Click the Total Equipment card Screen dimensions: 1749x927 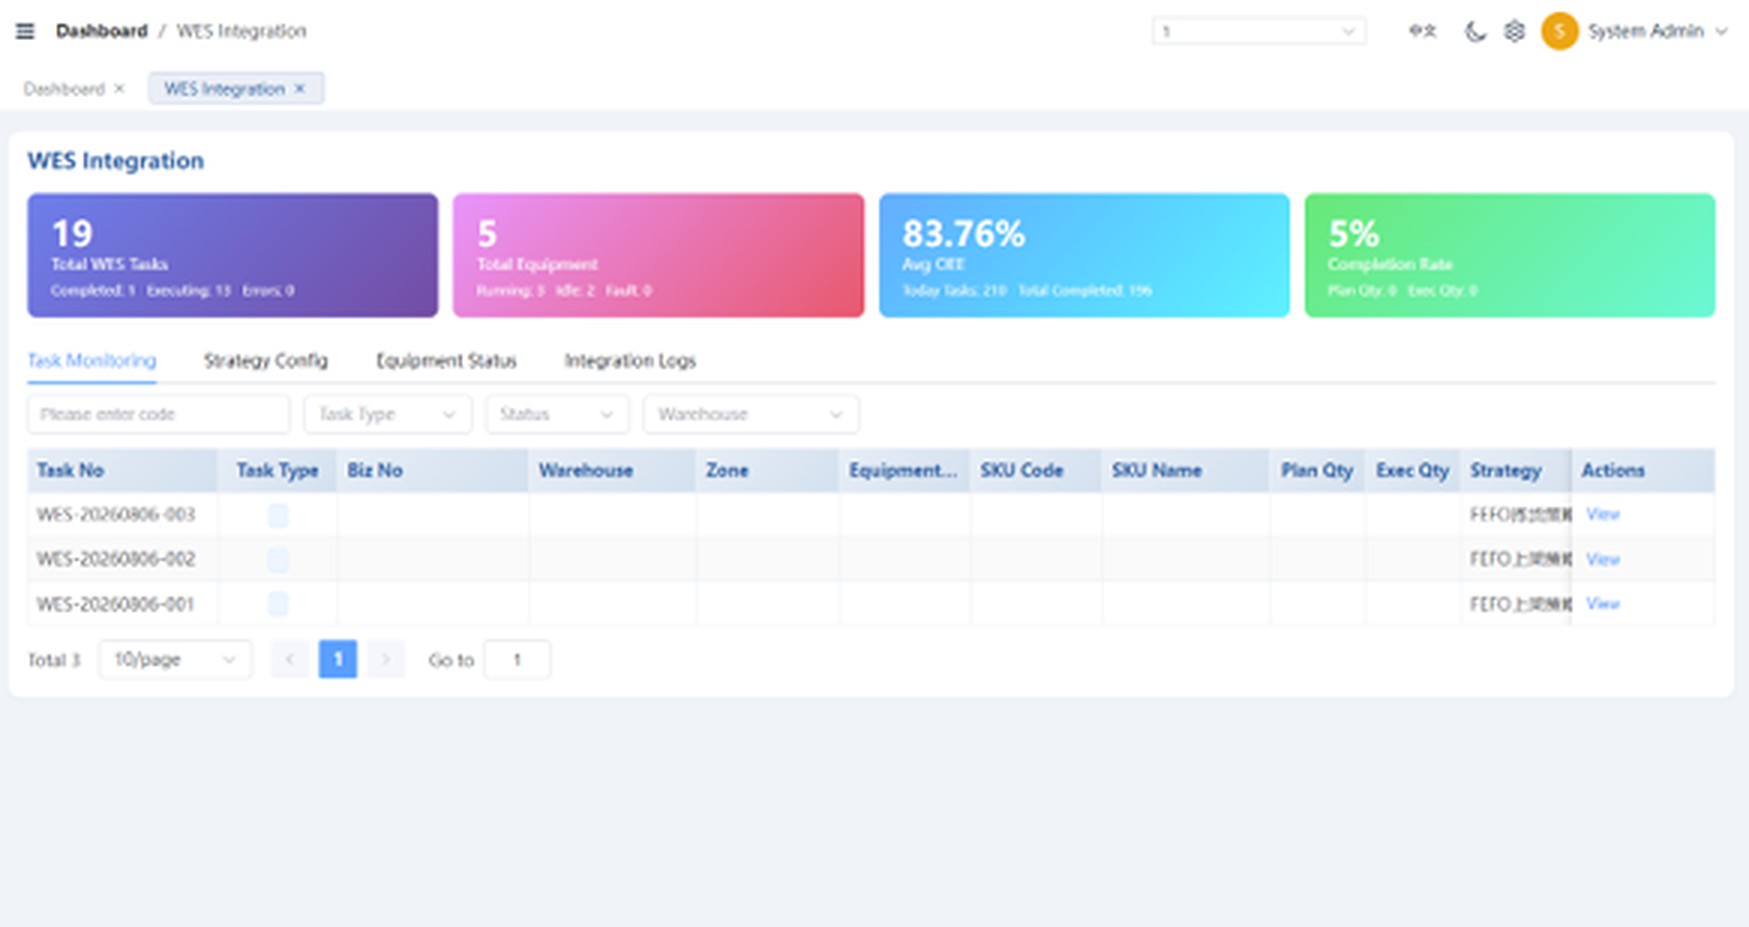(658, 255)
